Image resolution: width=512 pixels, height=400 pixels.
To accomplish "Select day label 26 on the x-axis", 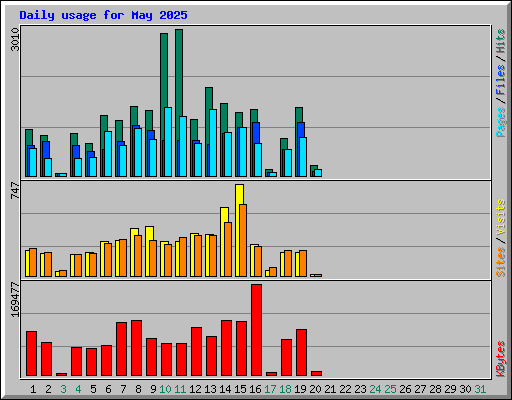I will [x=405, y=389].
